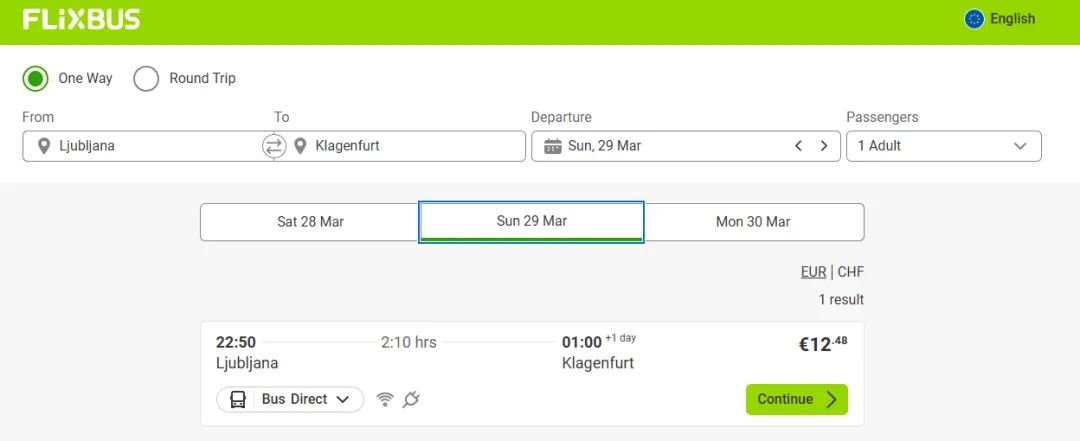Go to next departure day arrow
Image resolution: width=1080 pixels, height=441 pixels.
[x=824, y=146]
